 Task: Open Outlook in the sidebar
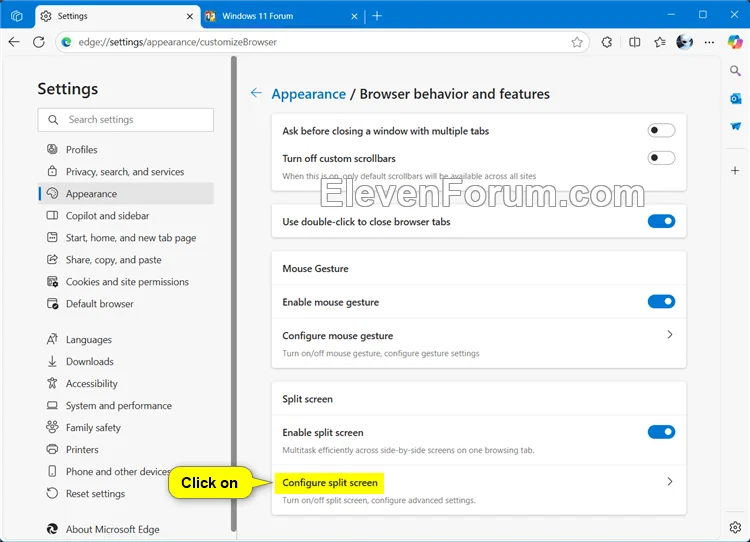pos(735,99)
